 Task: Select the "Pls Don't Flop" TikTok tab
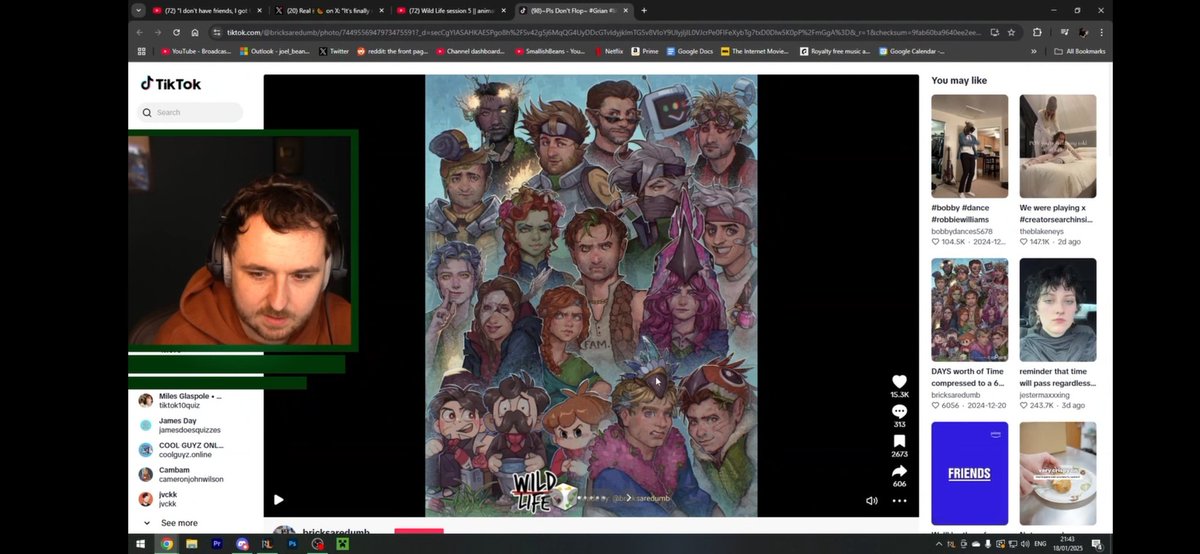click(x=575, y=10)
